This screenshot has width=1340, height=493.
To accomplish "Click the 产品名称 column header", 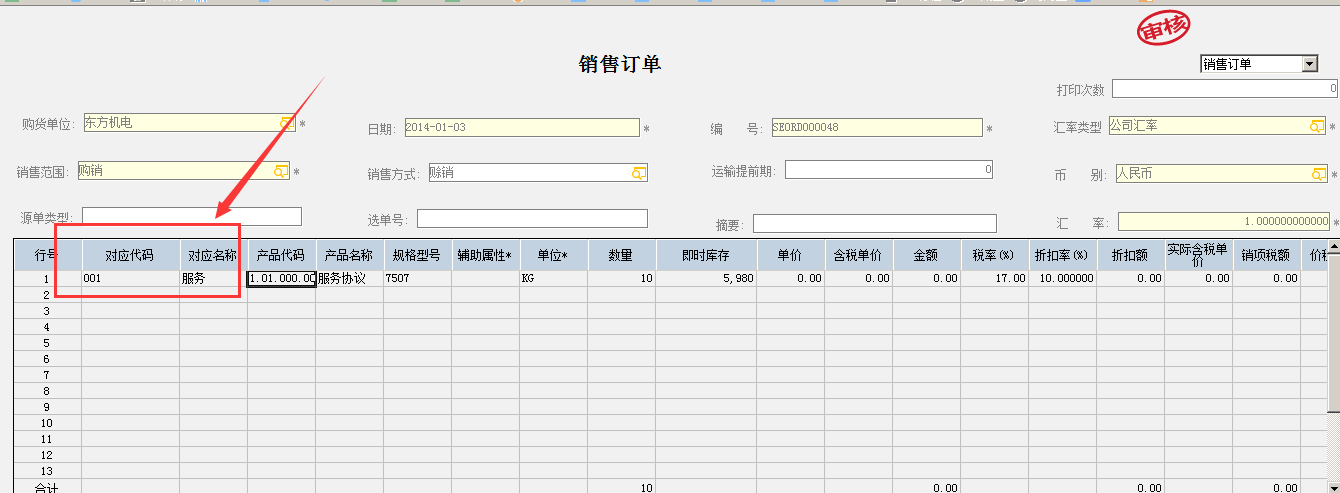I will point(349,255).
